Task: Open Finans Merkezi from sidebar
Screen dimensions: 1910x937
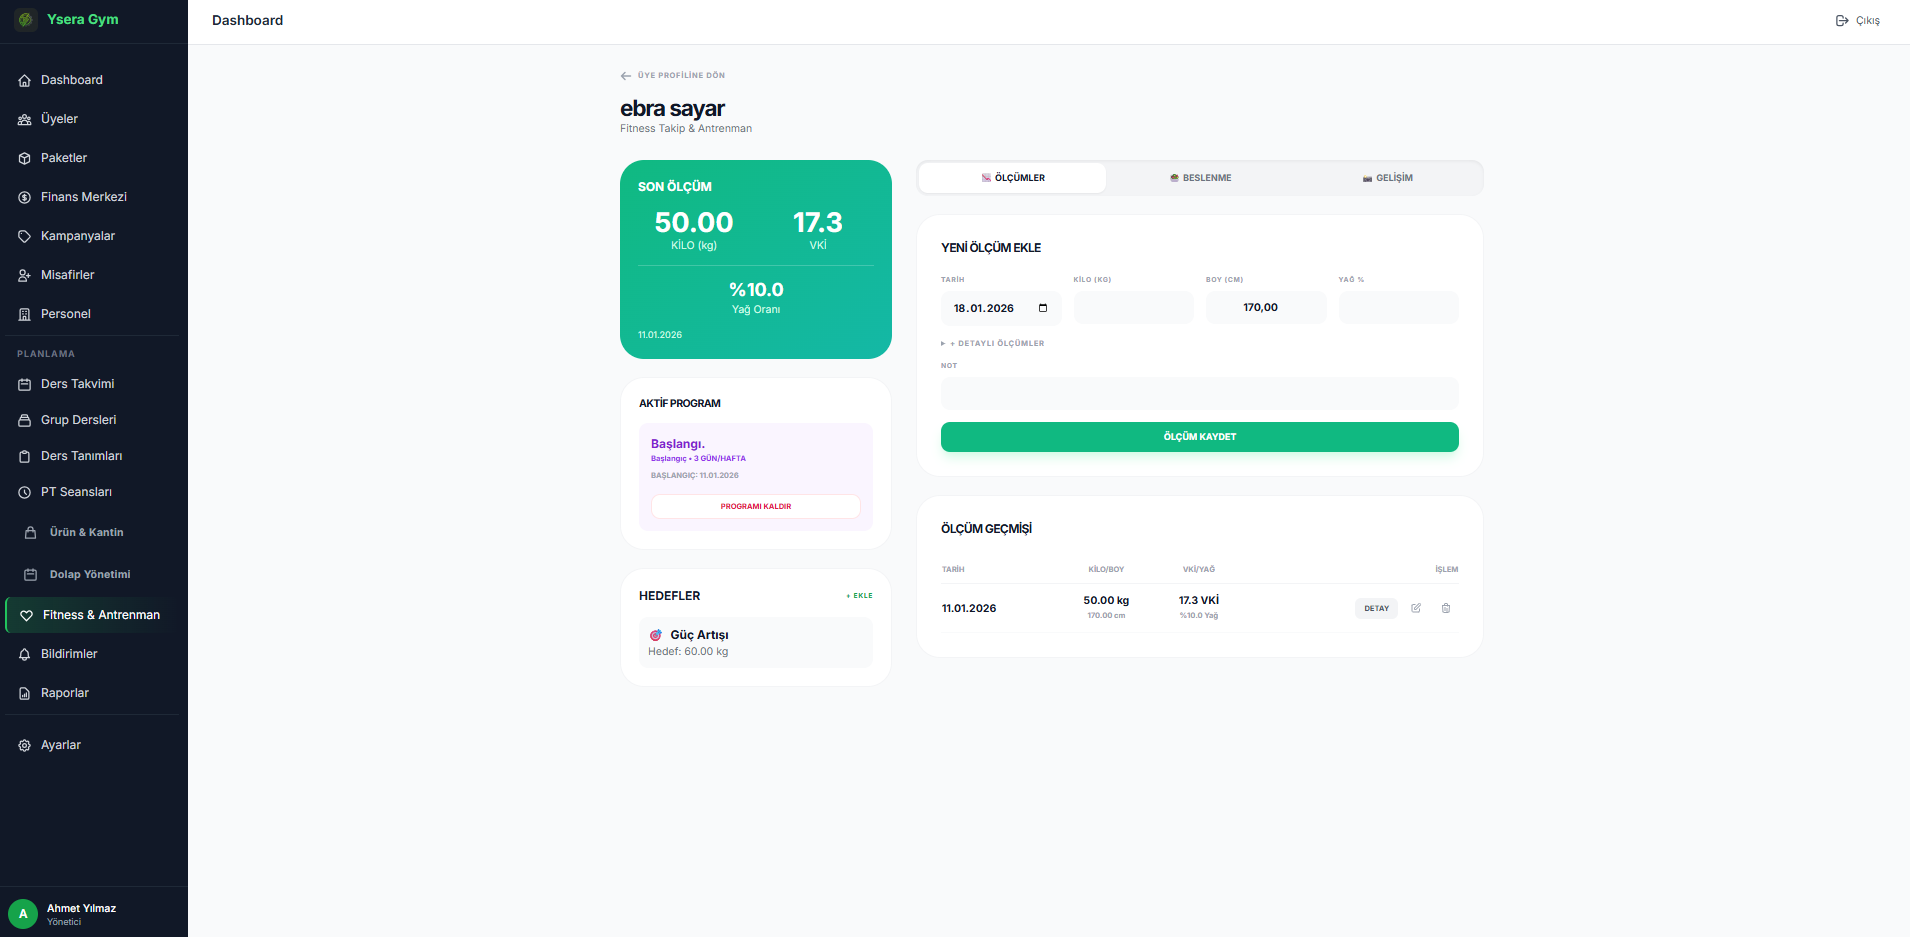Action: click(83, 197)
